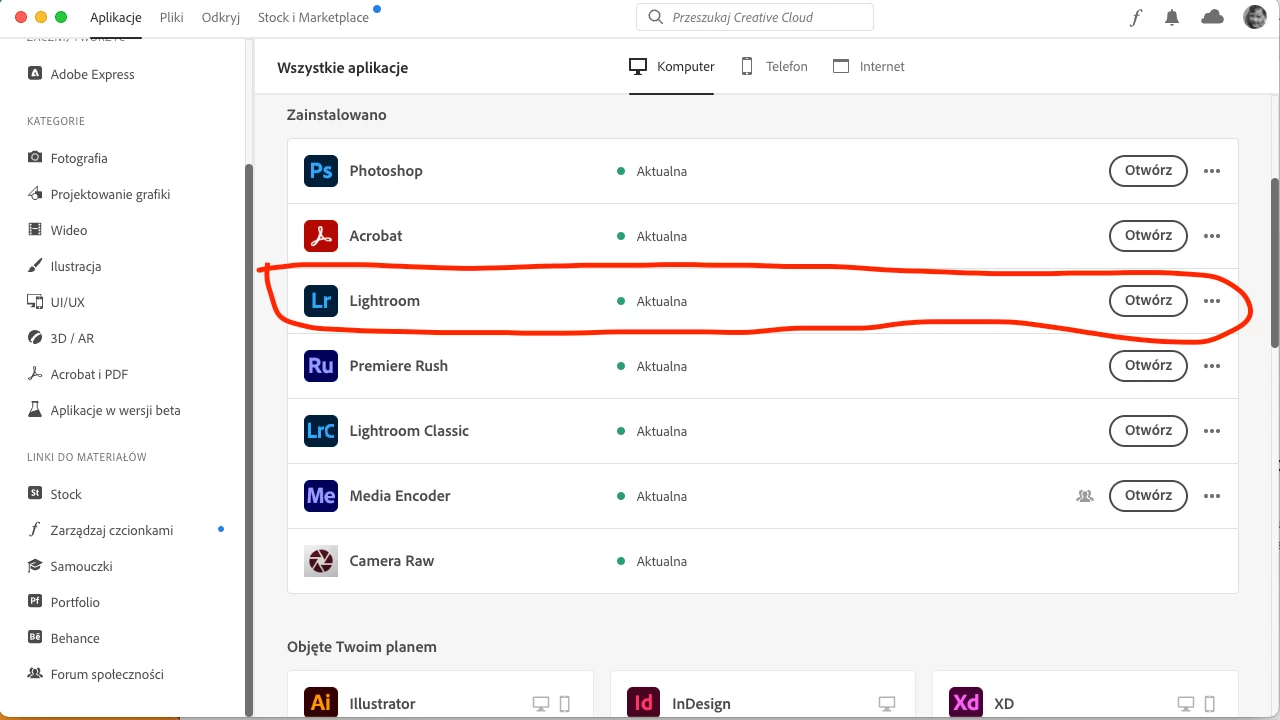
Task: Open more options for Lightroom
Action: tap(1212, 301)
